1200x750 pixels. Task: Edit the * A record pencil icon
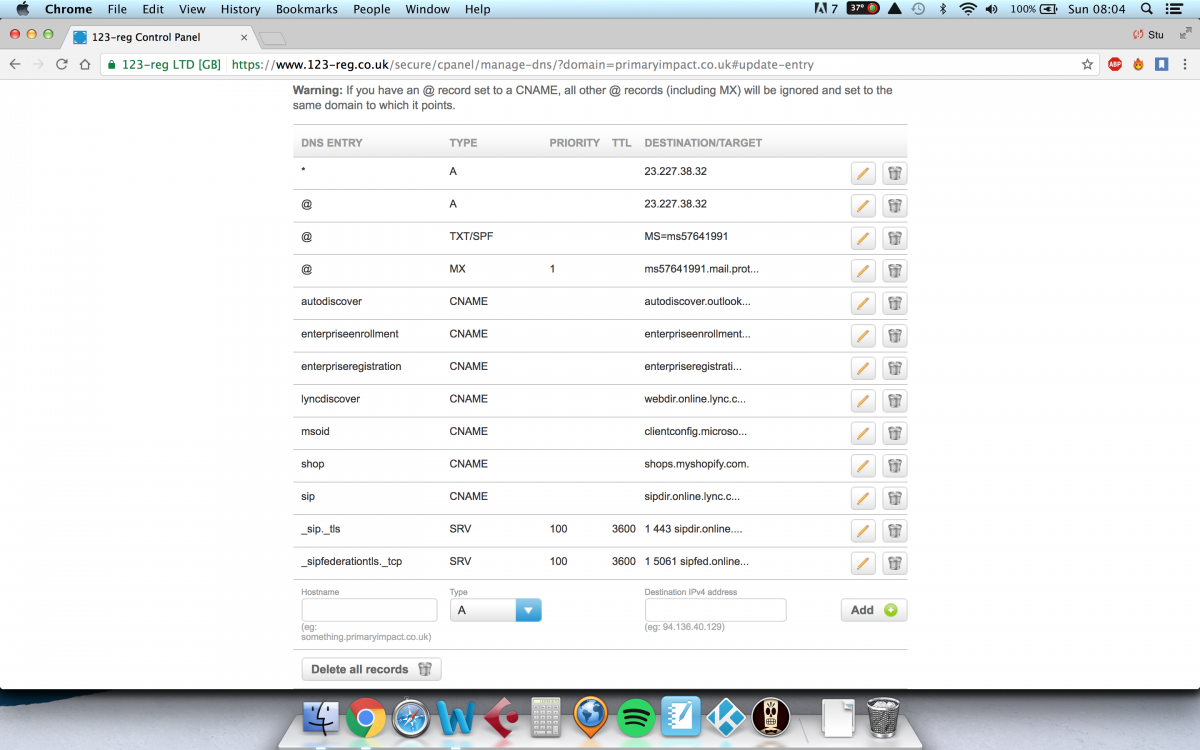(863, 173)
